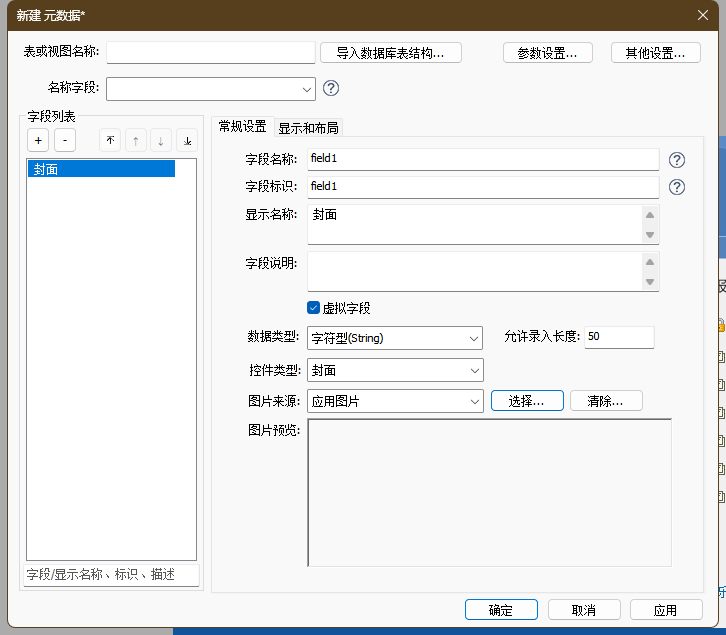Open help for the 名称字段 dropdown
This screenshot has width=726, height=635.
(x=331, y=88)
